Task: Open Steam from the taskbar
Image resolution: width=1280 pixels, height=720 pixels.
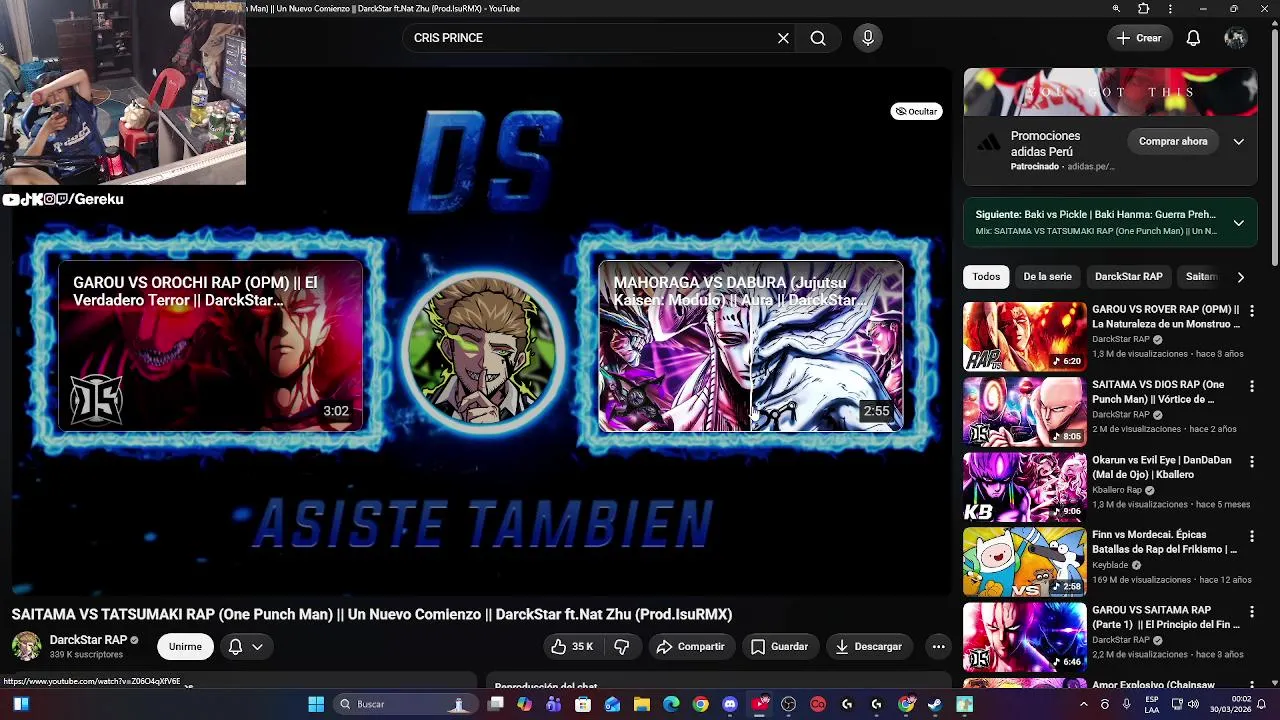Action: [x=934, y=704]
